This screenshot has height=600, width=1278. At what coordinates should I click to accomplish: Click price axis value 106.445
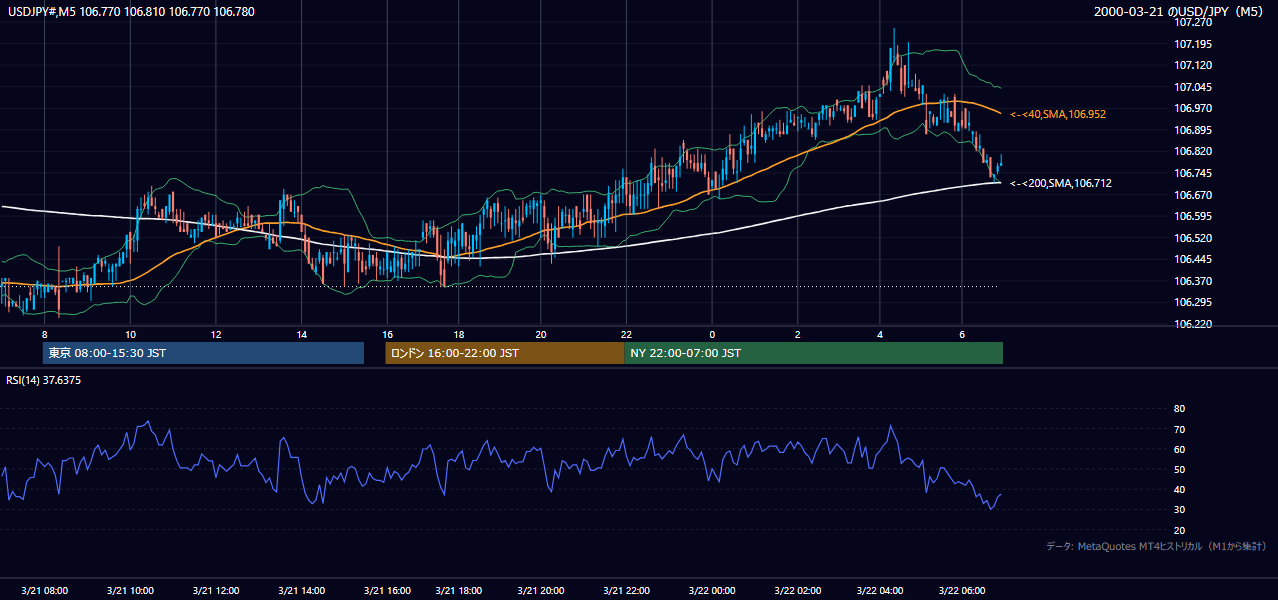pos(1193,259)
